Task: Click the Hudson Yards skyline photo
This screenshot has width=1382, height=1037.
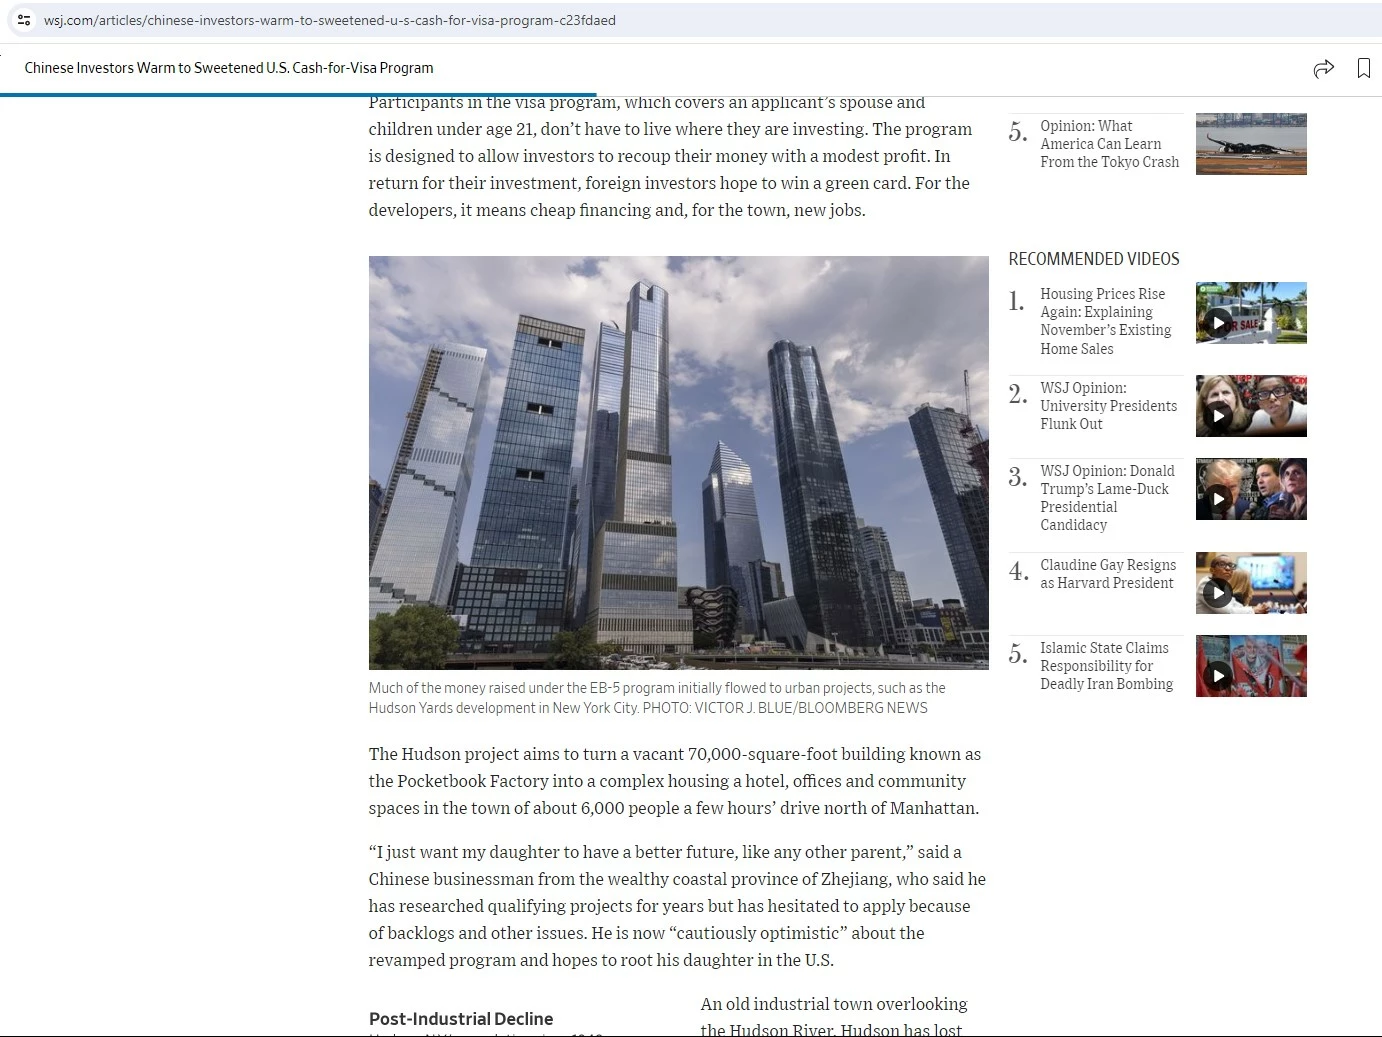Action: [678, 463]
